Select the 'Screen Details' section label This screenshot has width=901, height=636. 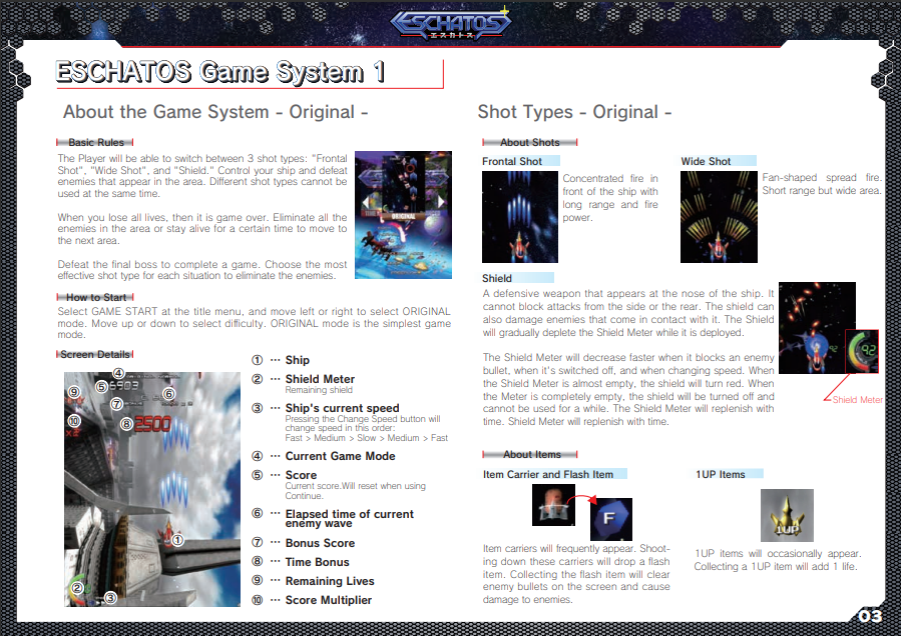coord(95,354)
